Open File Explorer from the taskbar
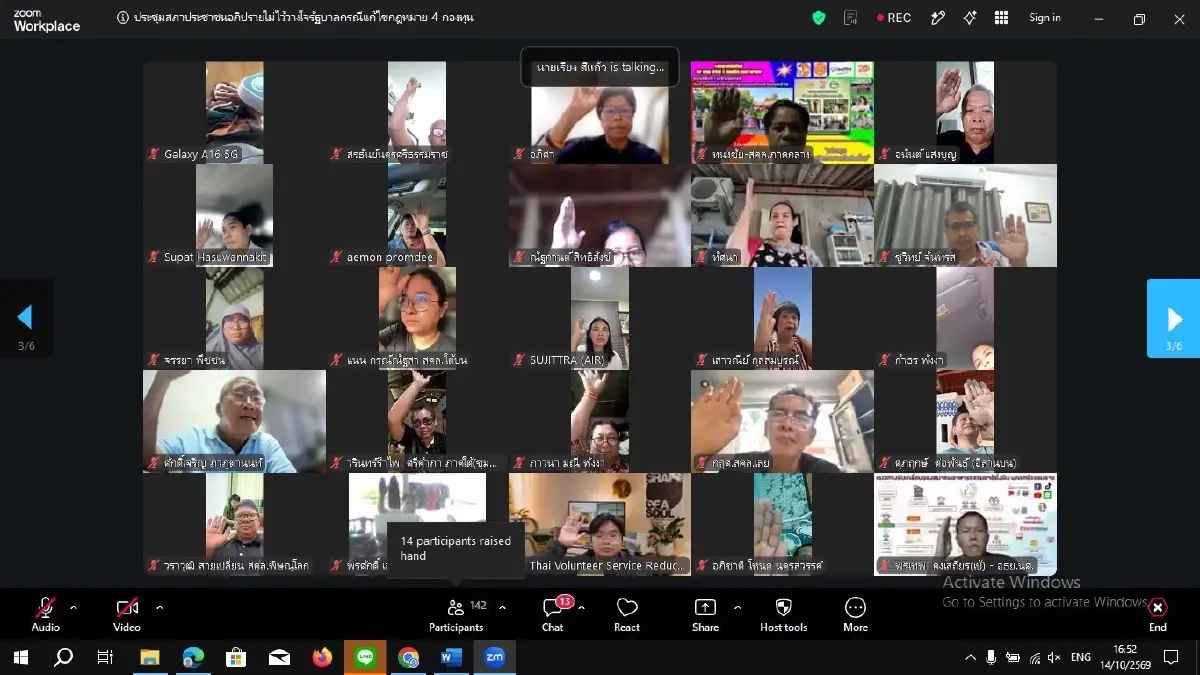1200x675 pixels. 150,657
